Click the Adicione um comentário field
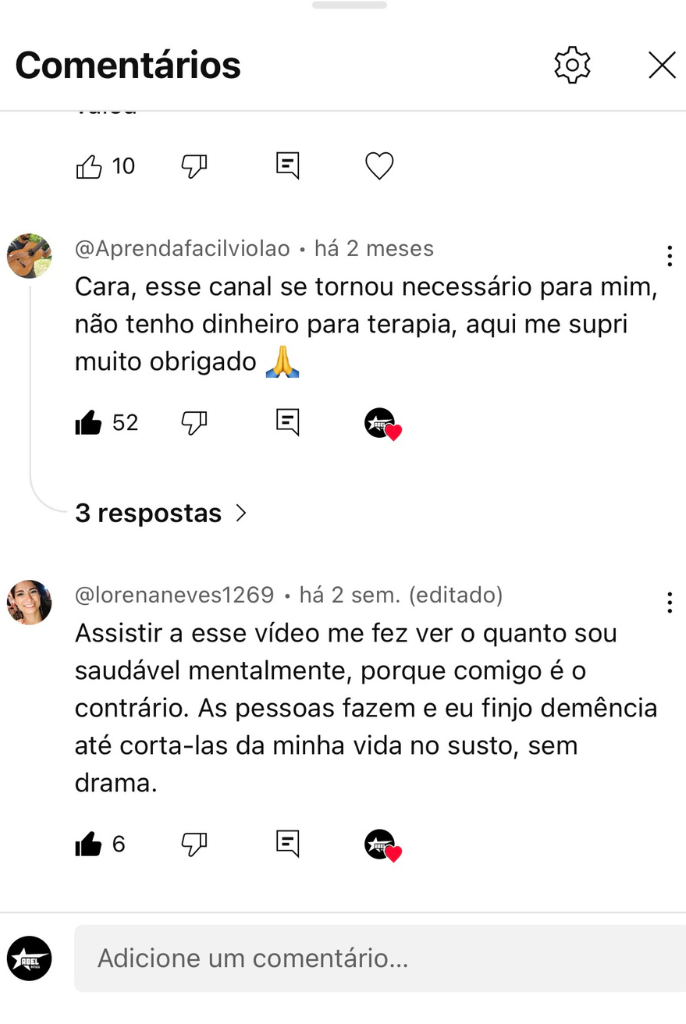Screen dimensions: 686x1024 coord(380,959)
